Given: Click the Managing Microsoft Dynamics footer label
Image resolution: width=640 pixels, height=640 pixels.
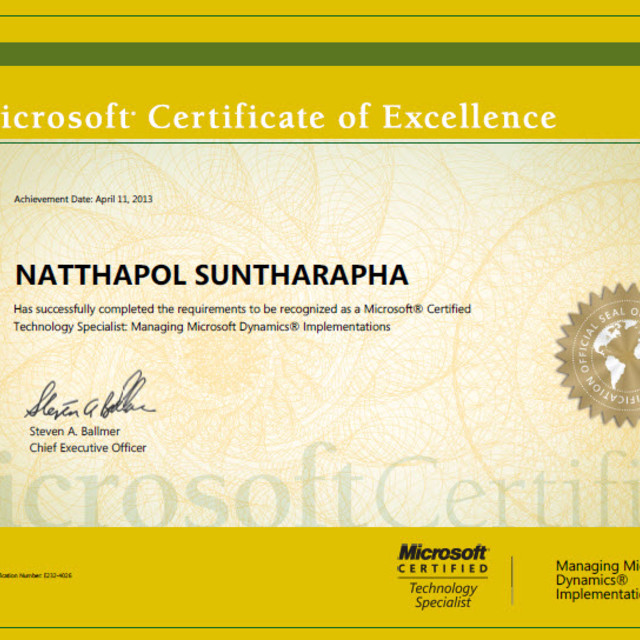Looking at the screenshot, I should pyautogui.click(x=596, y=580).
